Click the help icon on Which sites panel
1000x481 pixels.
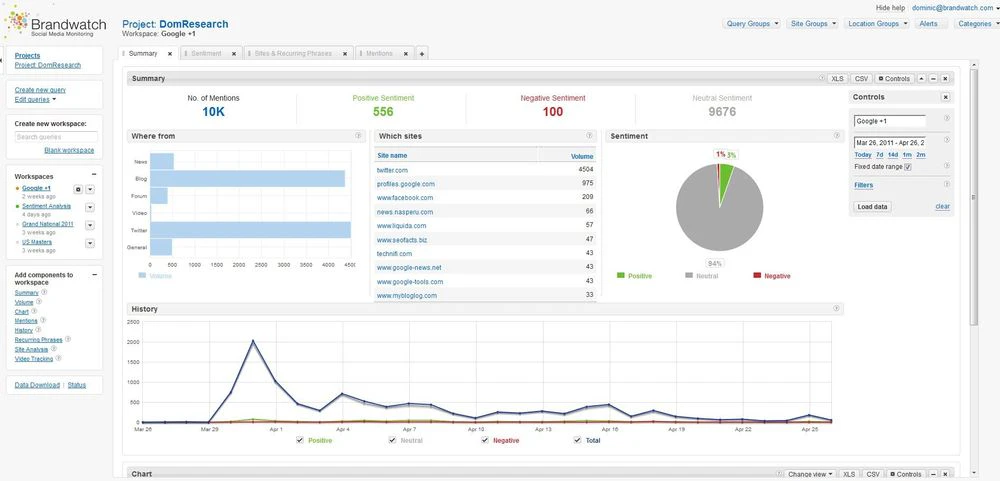[590, 136]
